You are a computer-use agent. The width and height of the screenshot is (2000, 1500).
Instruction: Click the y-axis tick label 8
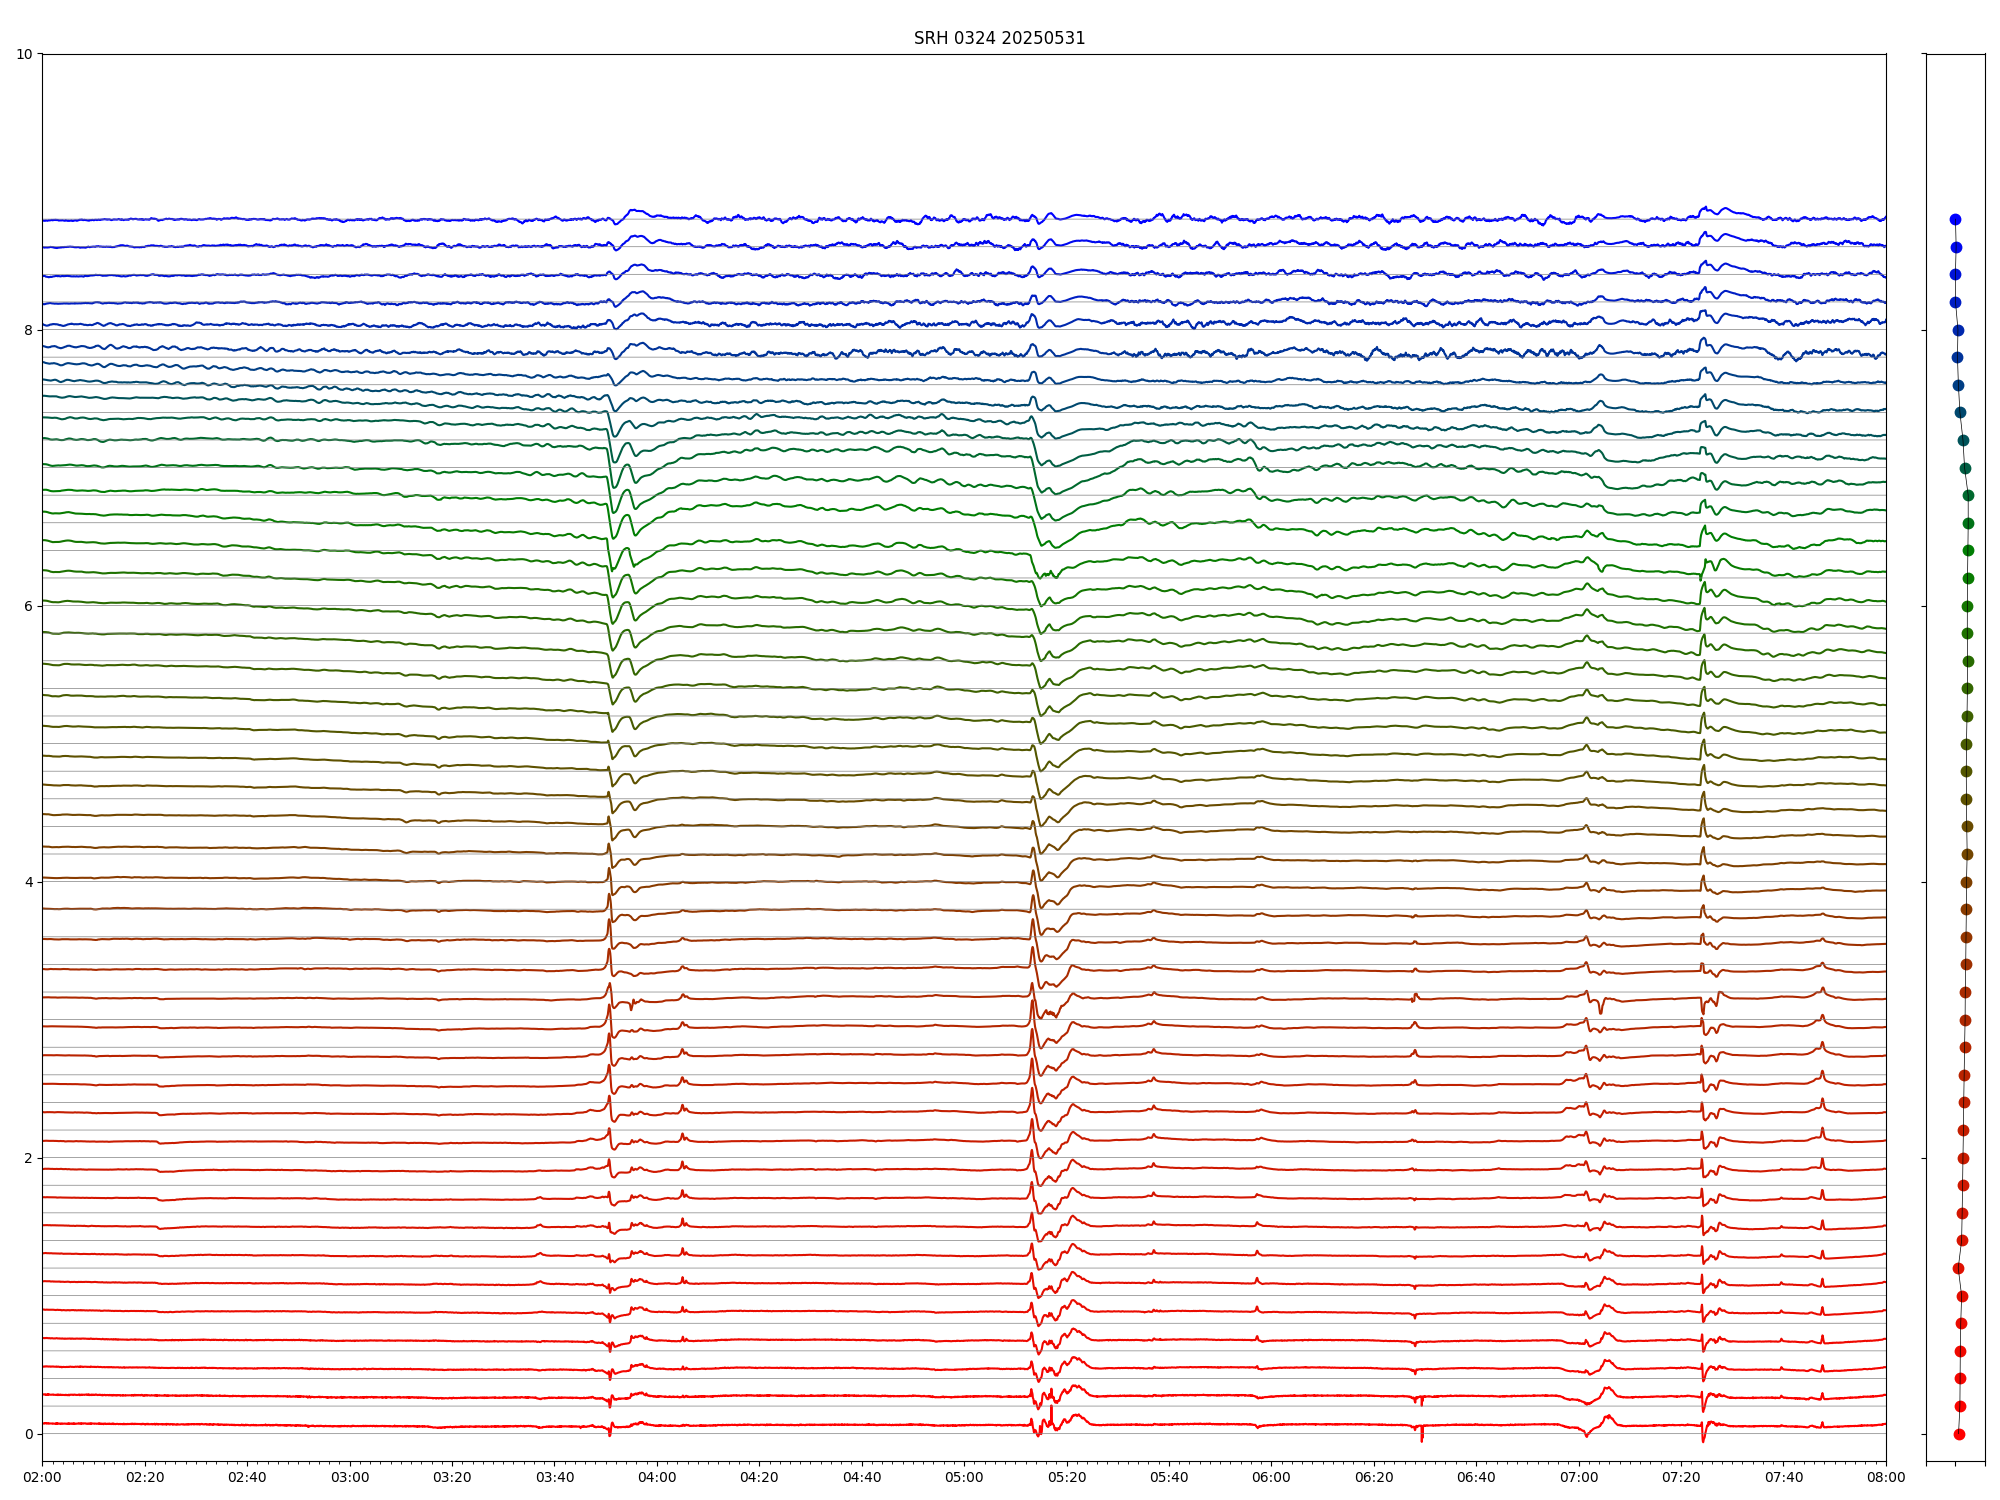[x=28, y=330]
